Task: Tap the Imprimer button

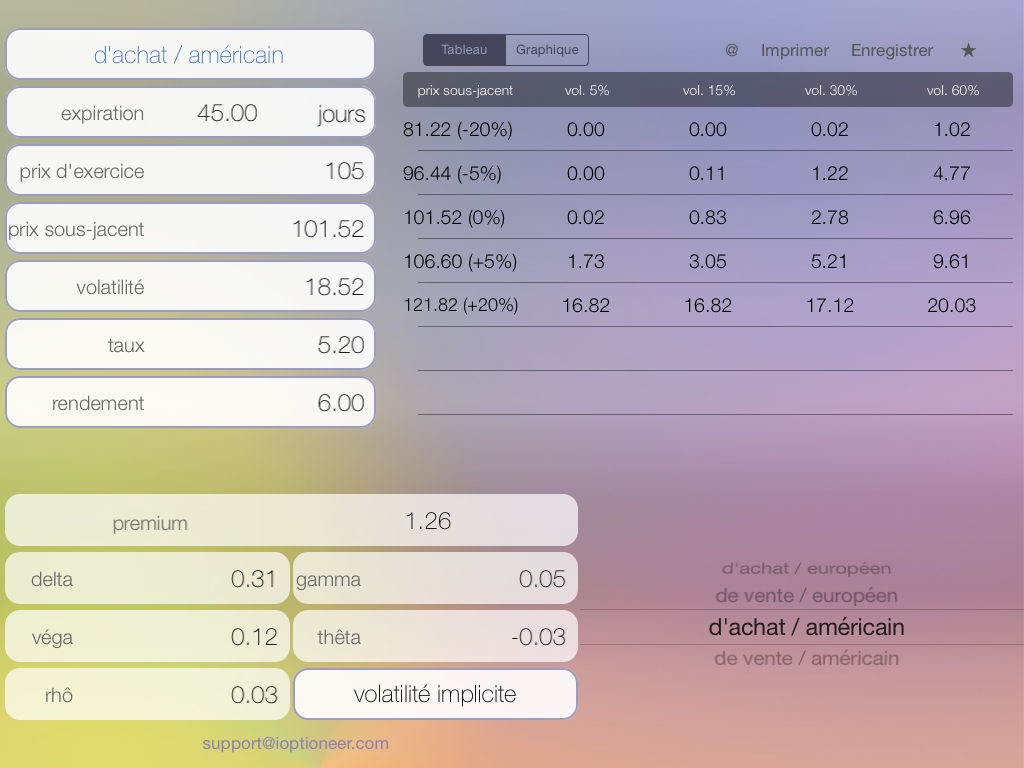Action: click(x=794, y=50)
